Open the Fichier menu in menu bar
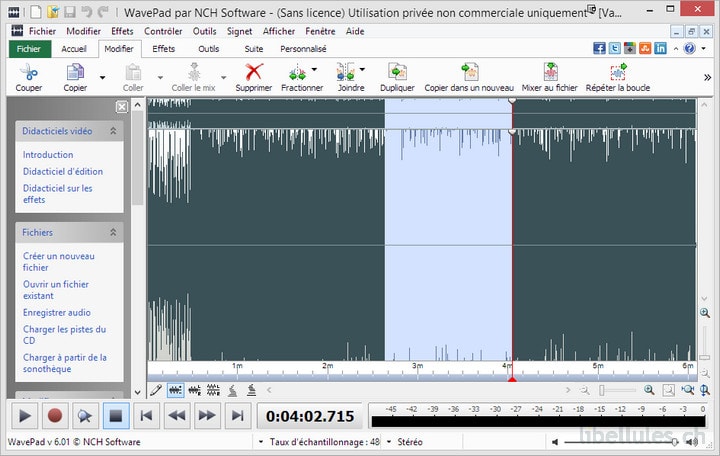Image resolution: width=720 pixels, height=456 pixels. (x=42, y=31)
